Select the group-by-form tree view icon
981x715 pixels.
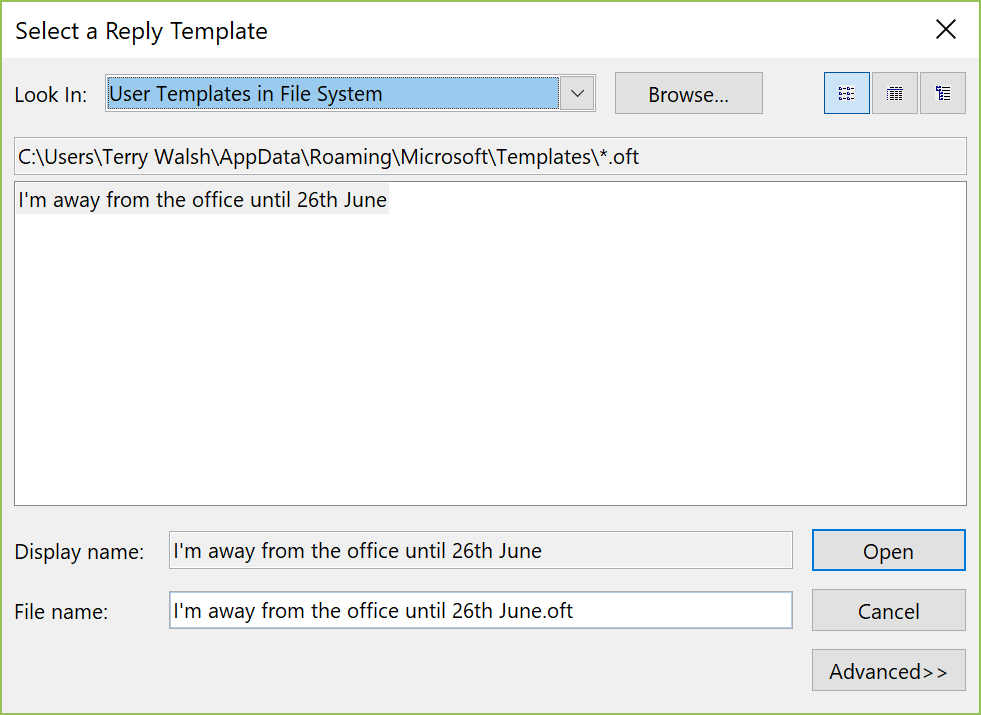point(943,93)
